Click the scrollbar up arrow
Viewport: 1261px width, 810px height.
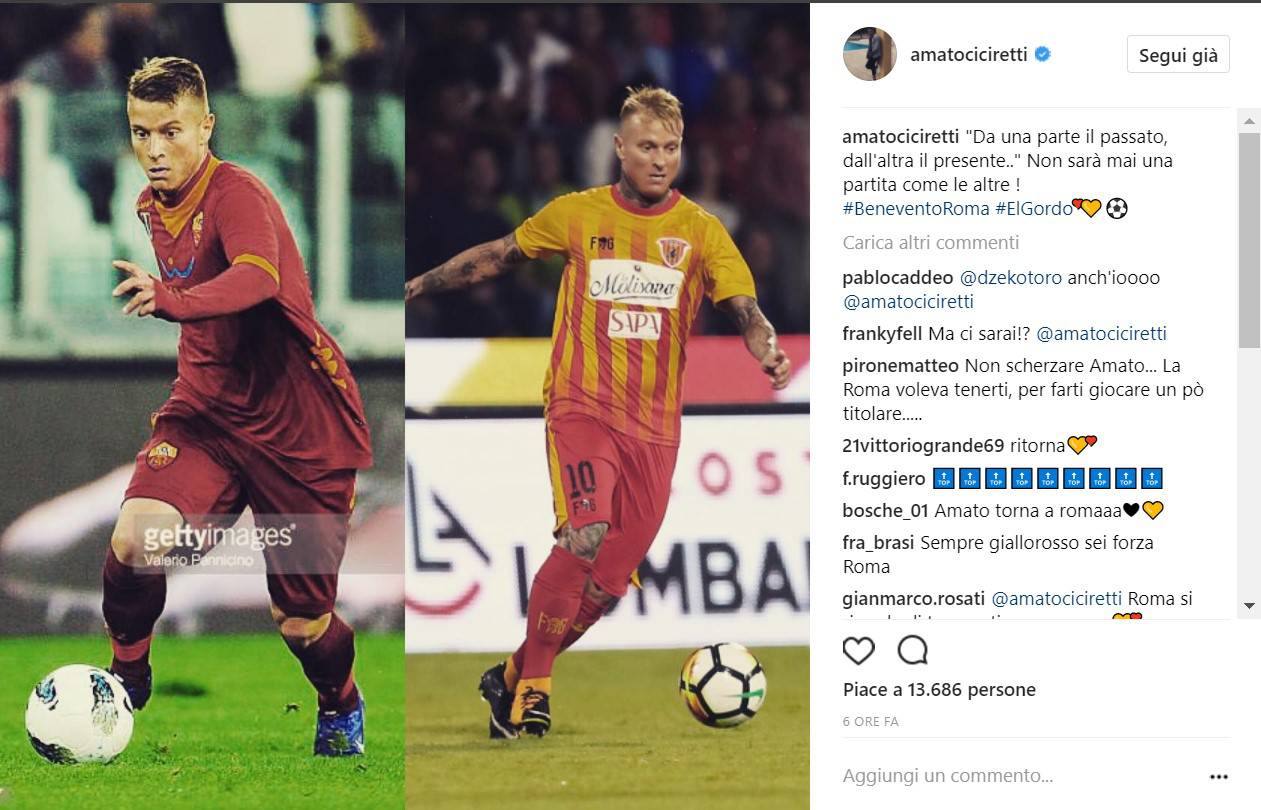(1249, 120)
